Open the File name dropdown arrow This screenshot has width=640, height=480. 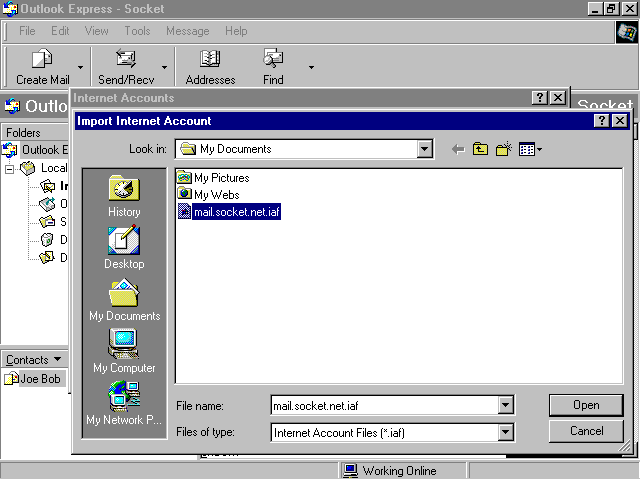point(505,405)
